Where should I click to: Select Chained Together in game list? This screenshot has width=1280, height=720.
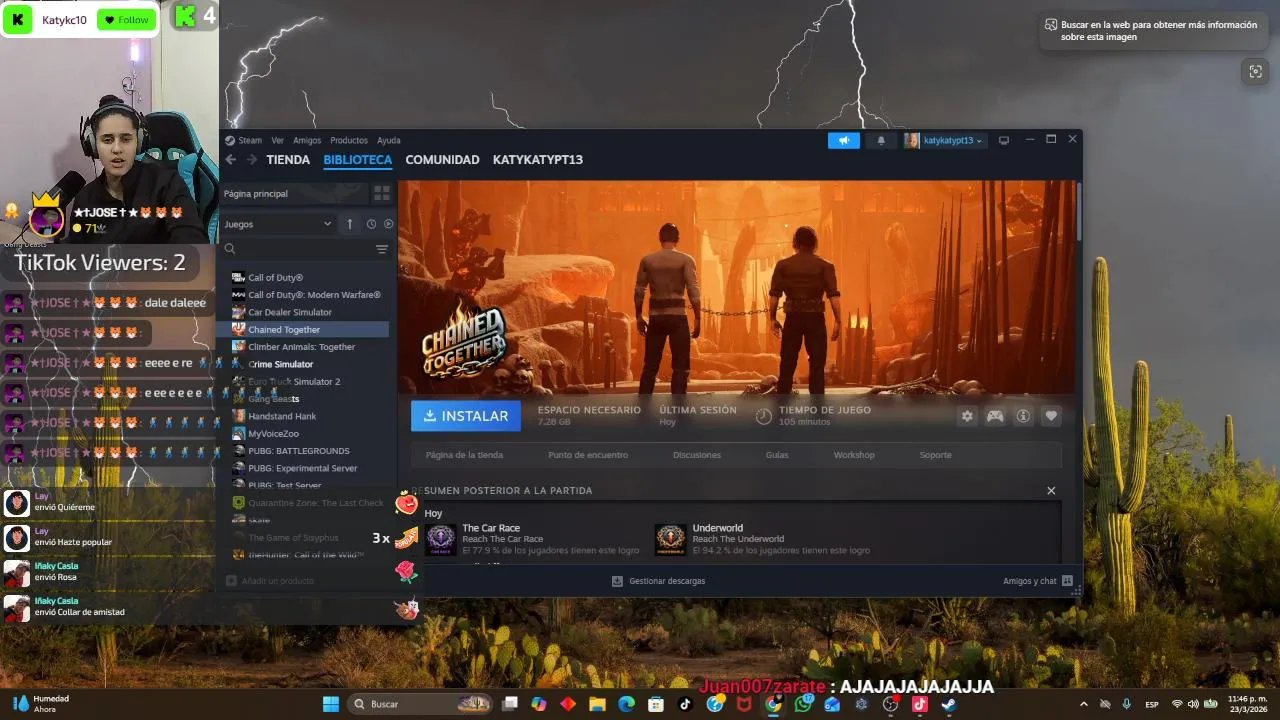coord(303,329)
